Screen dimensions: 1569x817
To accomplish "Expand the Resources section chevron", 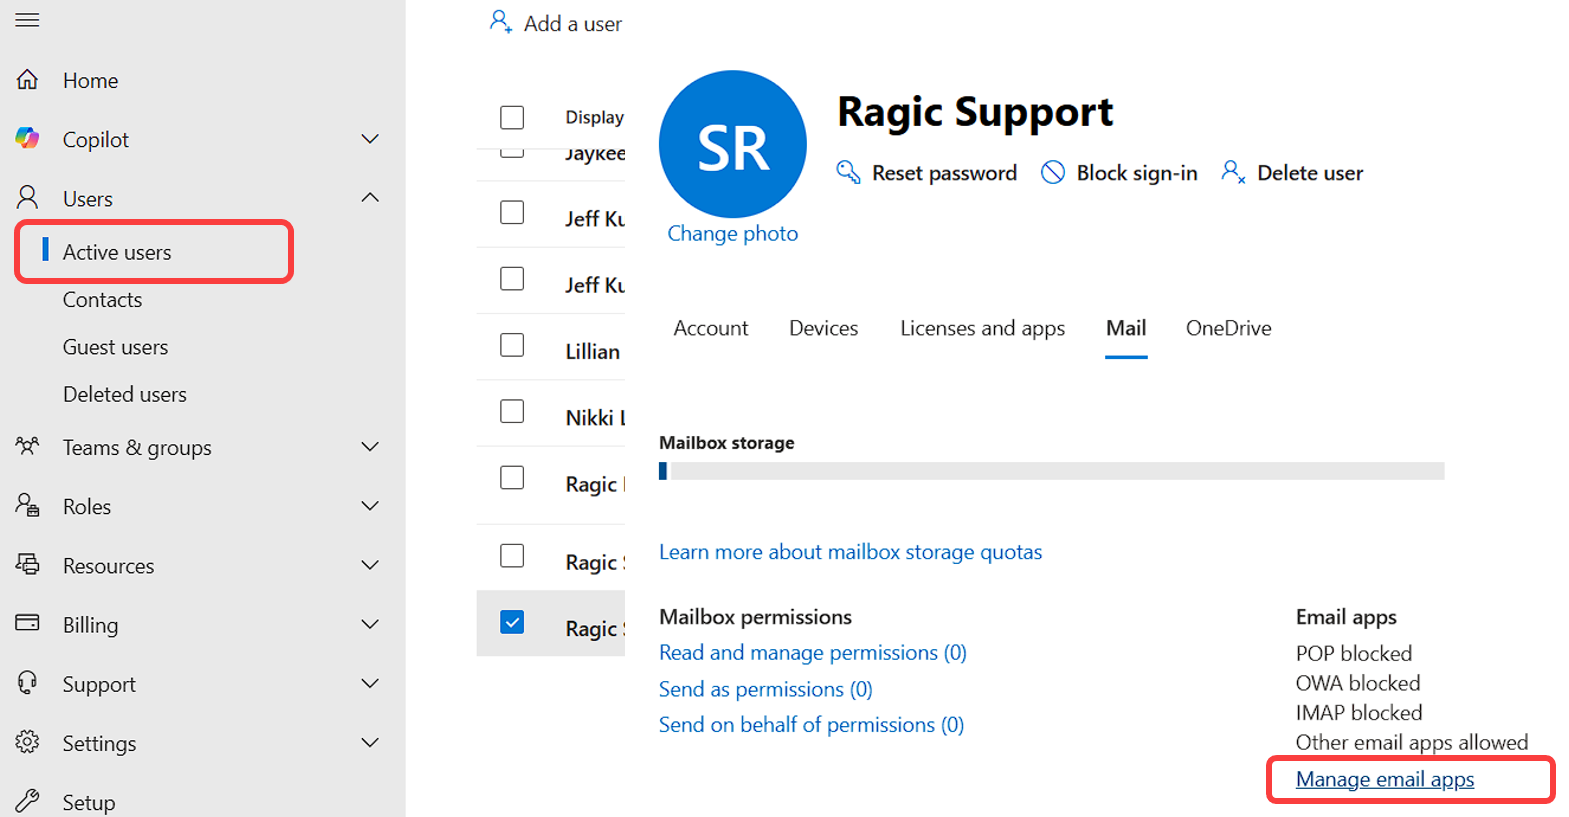I will click(x=370, y=565).
